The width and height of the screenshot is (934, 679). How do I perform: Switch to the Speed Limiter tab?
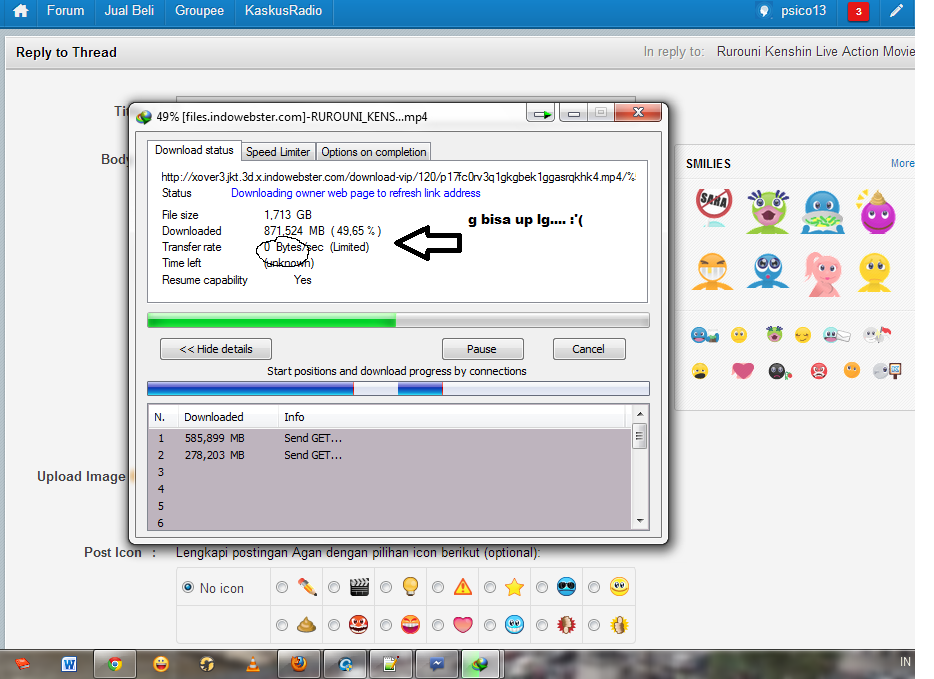pyautogui.click(x=278, y=152)
